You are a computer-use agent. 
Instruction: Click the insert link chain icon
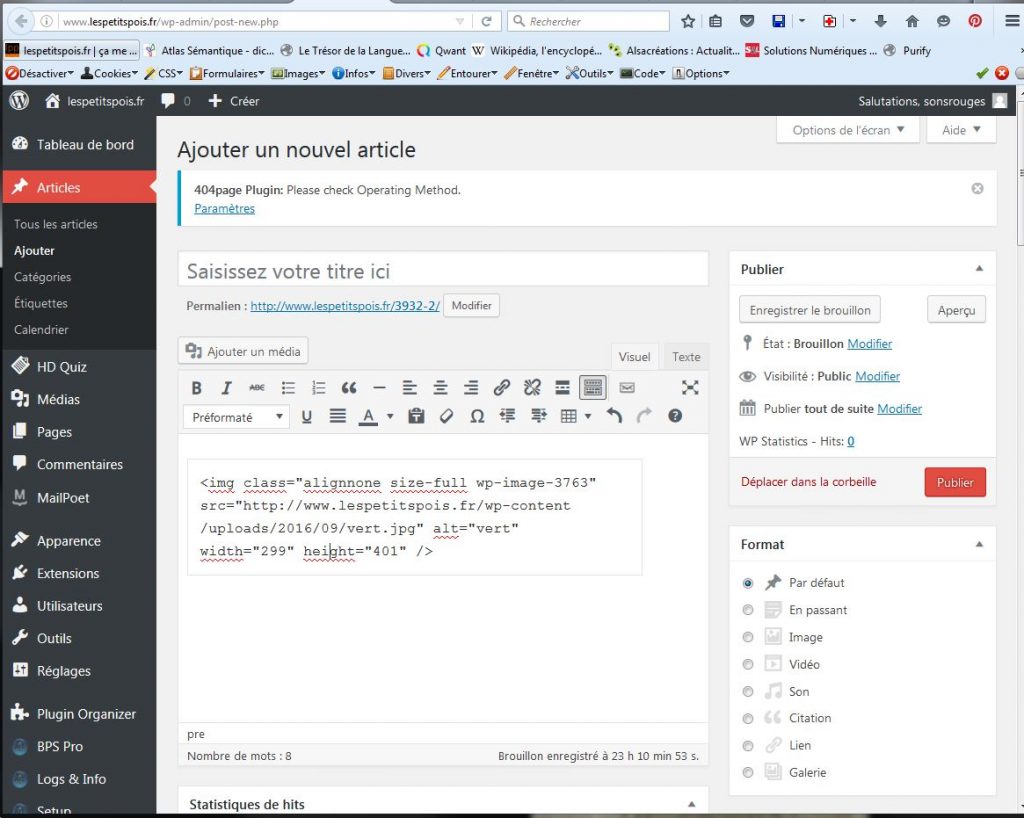point(502,388)
